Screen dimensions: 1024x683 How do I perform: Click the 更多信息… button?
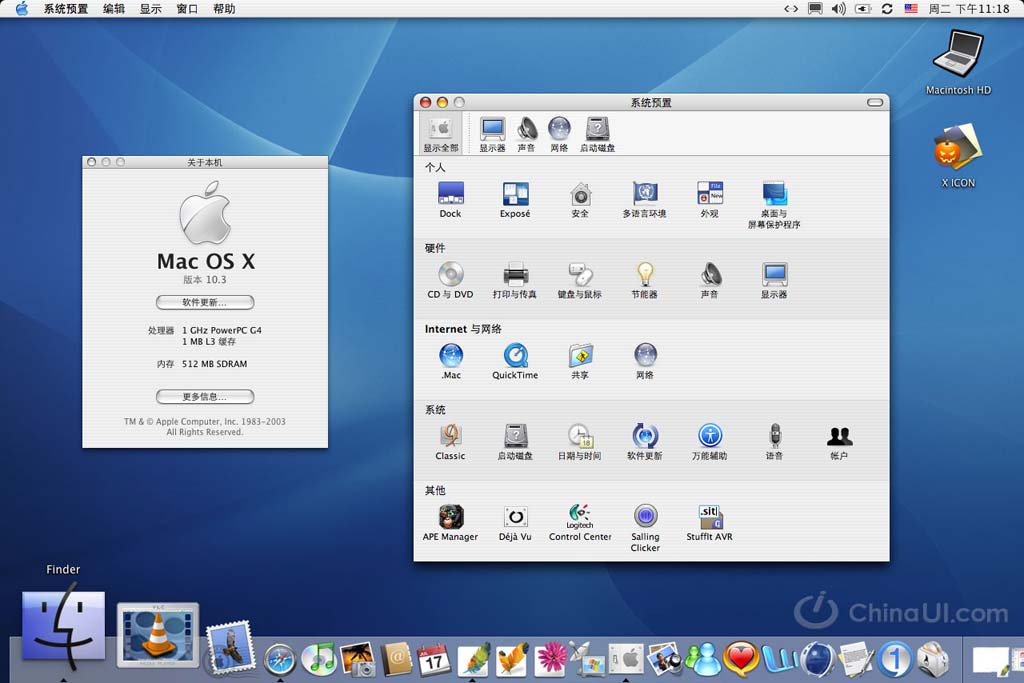205,396
